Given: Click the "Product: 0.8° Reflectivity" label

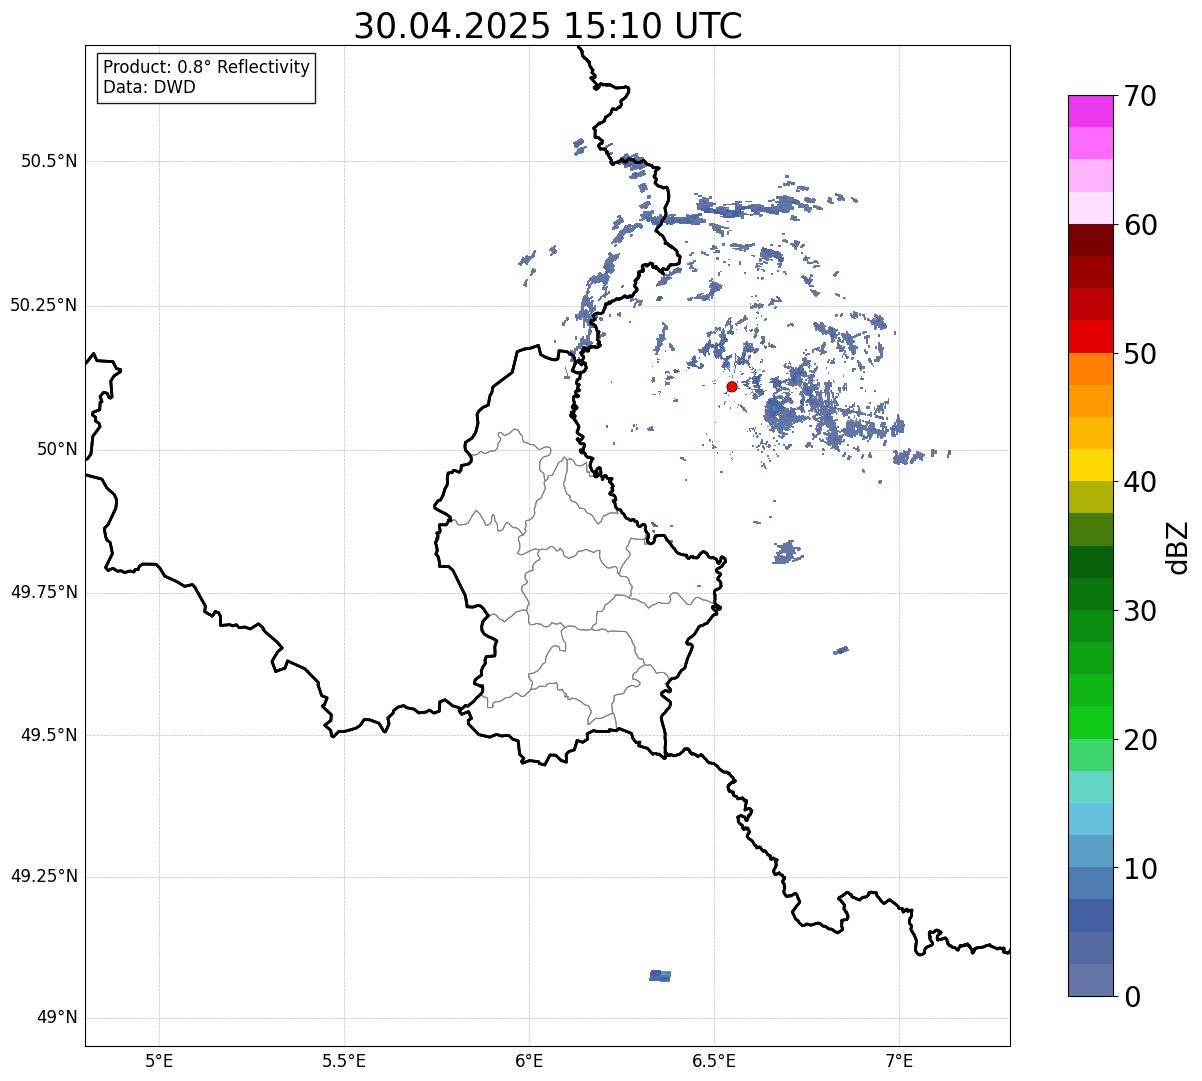Looking at the screenshot, I should [x=207, y=67].
